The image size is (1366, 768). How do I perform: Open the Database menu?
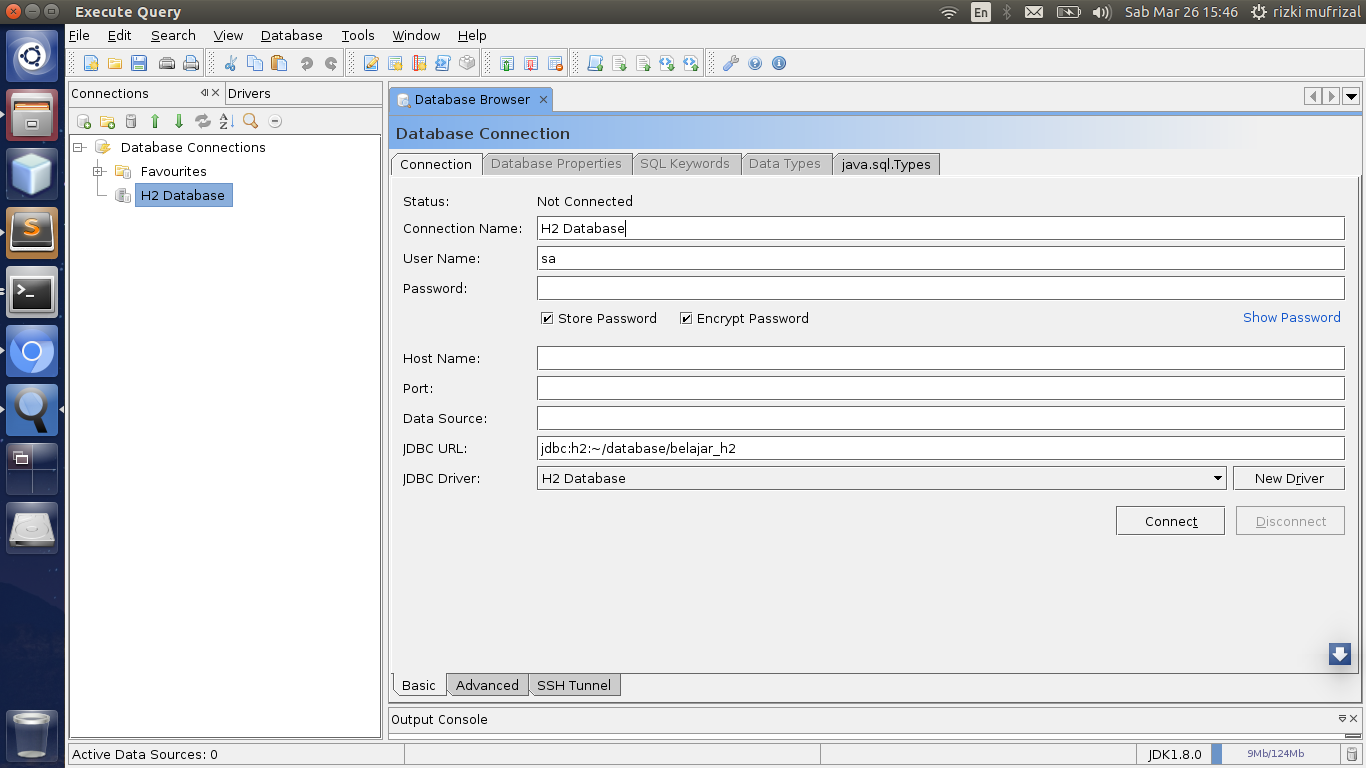click(x=291, y=35)
